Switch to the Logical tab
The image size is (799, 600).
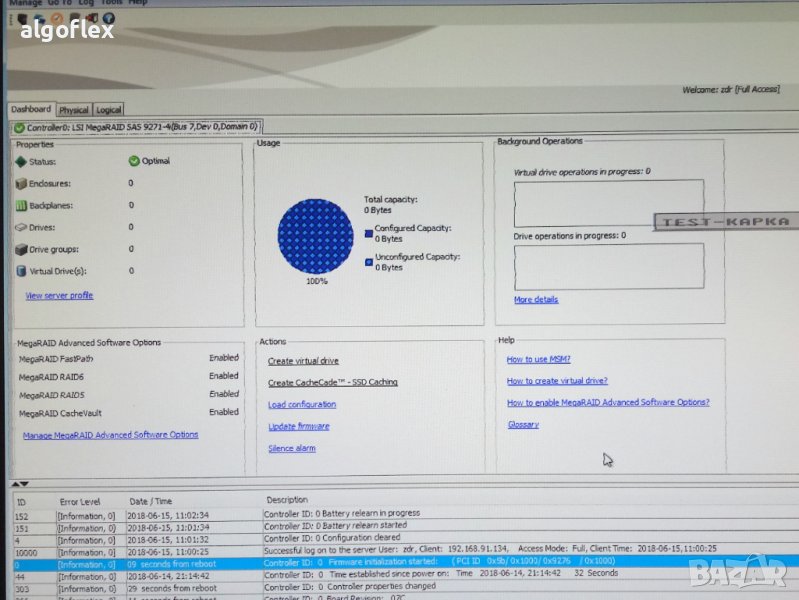point(109,110)
